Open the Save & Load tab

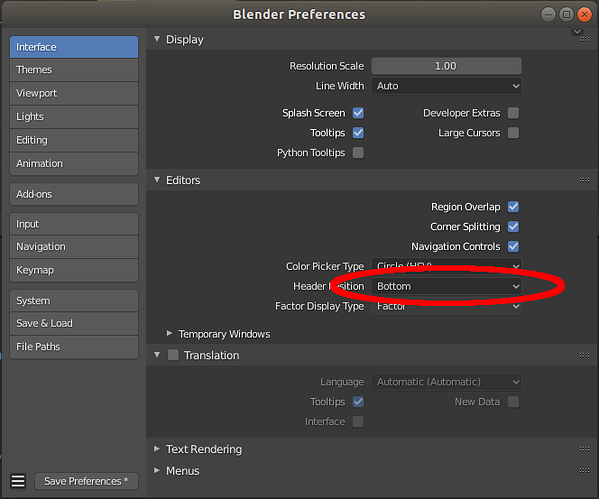(x=74, y=323)
